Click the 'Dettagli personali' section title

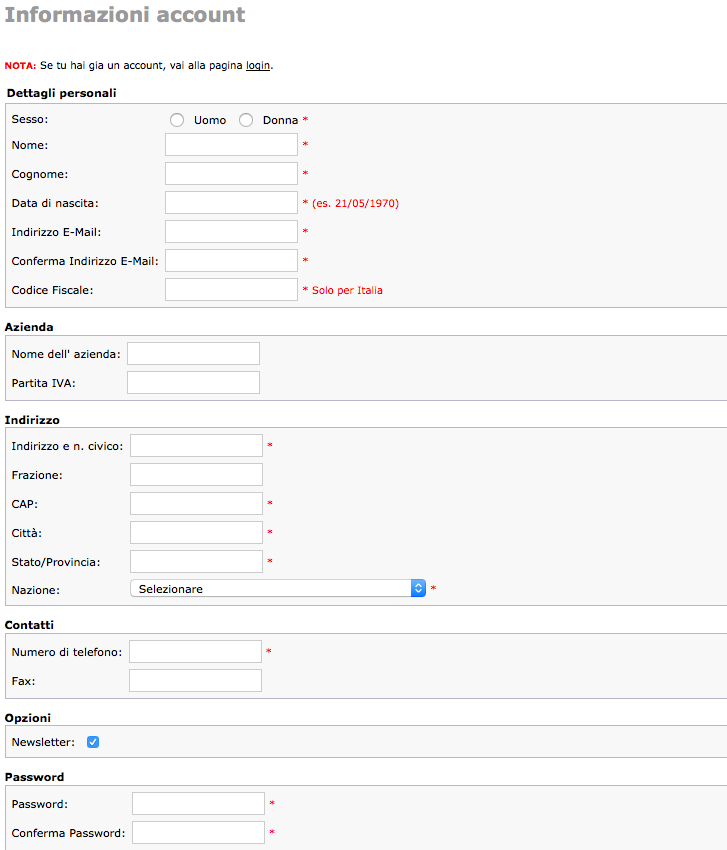61,93
